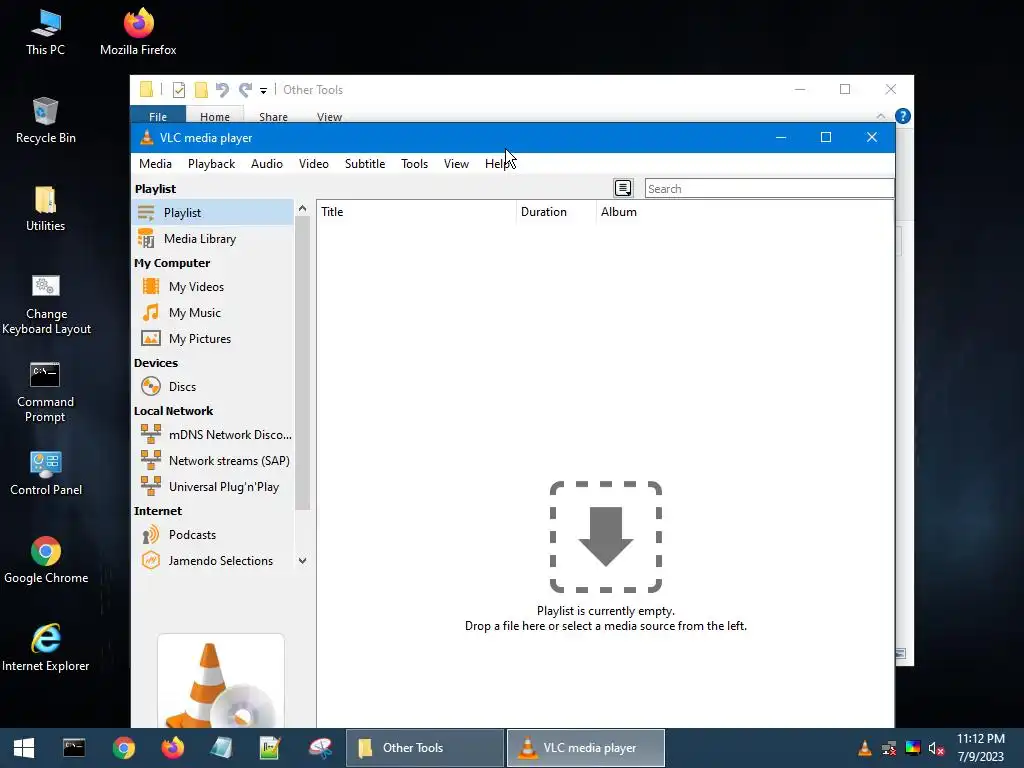1024x768 pixels.
Task: Open the Playback menu
Action: coord(211,164)
